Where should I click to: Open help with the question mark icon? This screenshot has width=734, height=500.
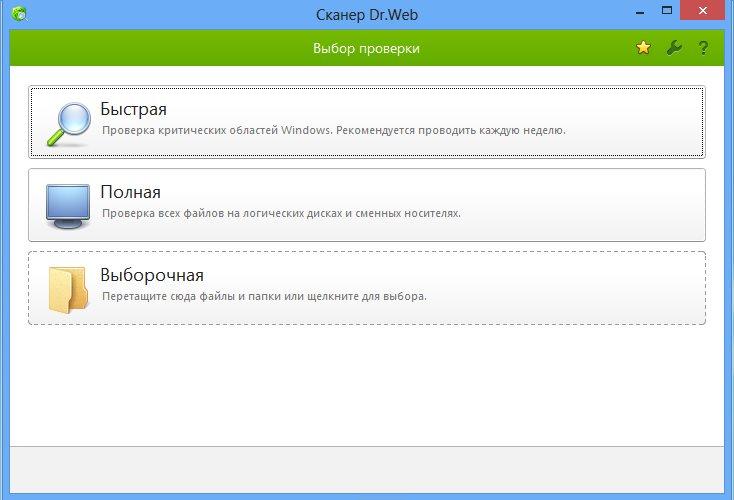pos(703,48)
